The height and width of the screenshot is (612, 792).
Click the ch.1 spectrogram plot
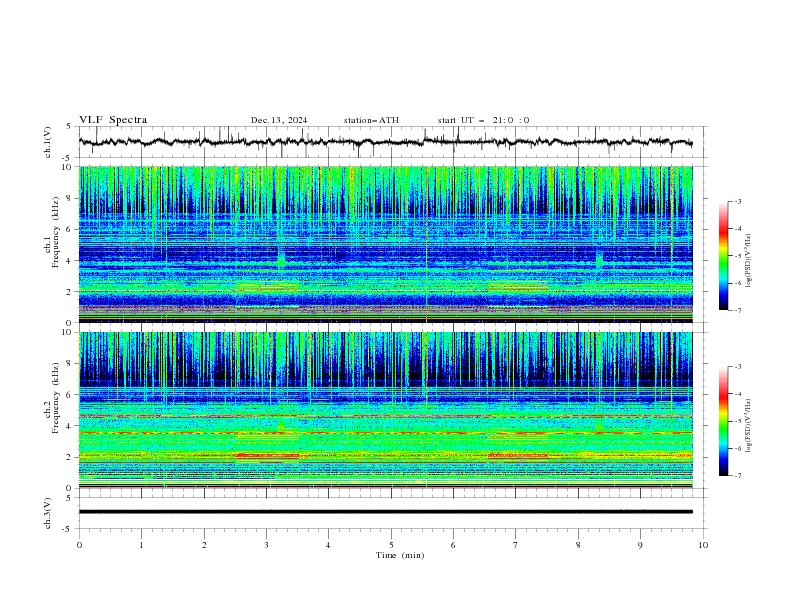point(386,244)
